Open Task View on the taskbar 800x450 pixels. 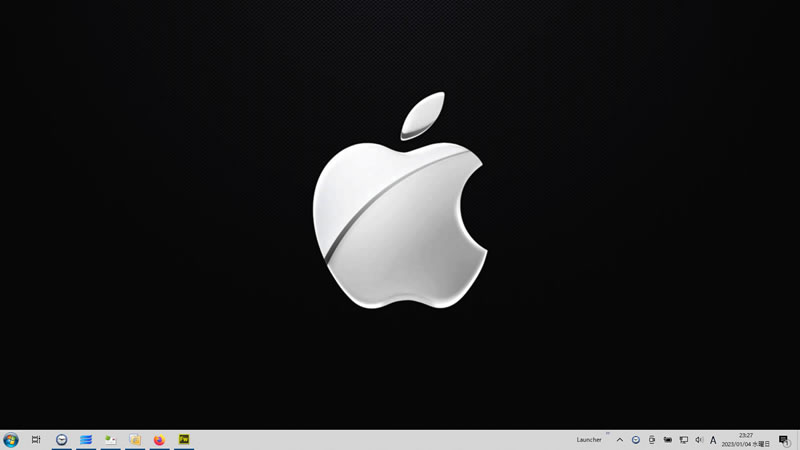[36, 439]
